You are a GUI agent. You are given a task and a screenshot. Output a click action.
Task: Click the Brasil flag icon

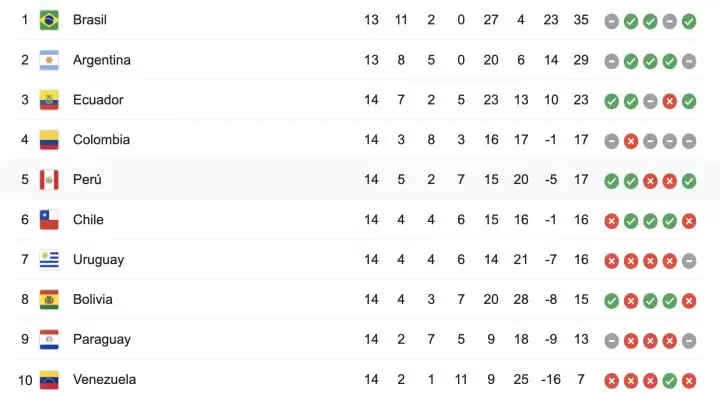(x=49, y=20)
